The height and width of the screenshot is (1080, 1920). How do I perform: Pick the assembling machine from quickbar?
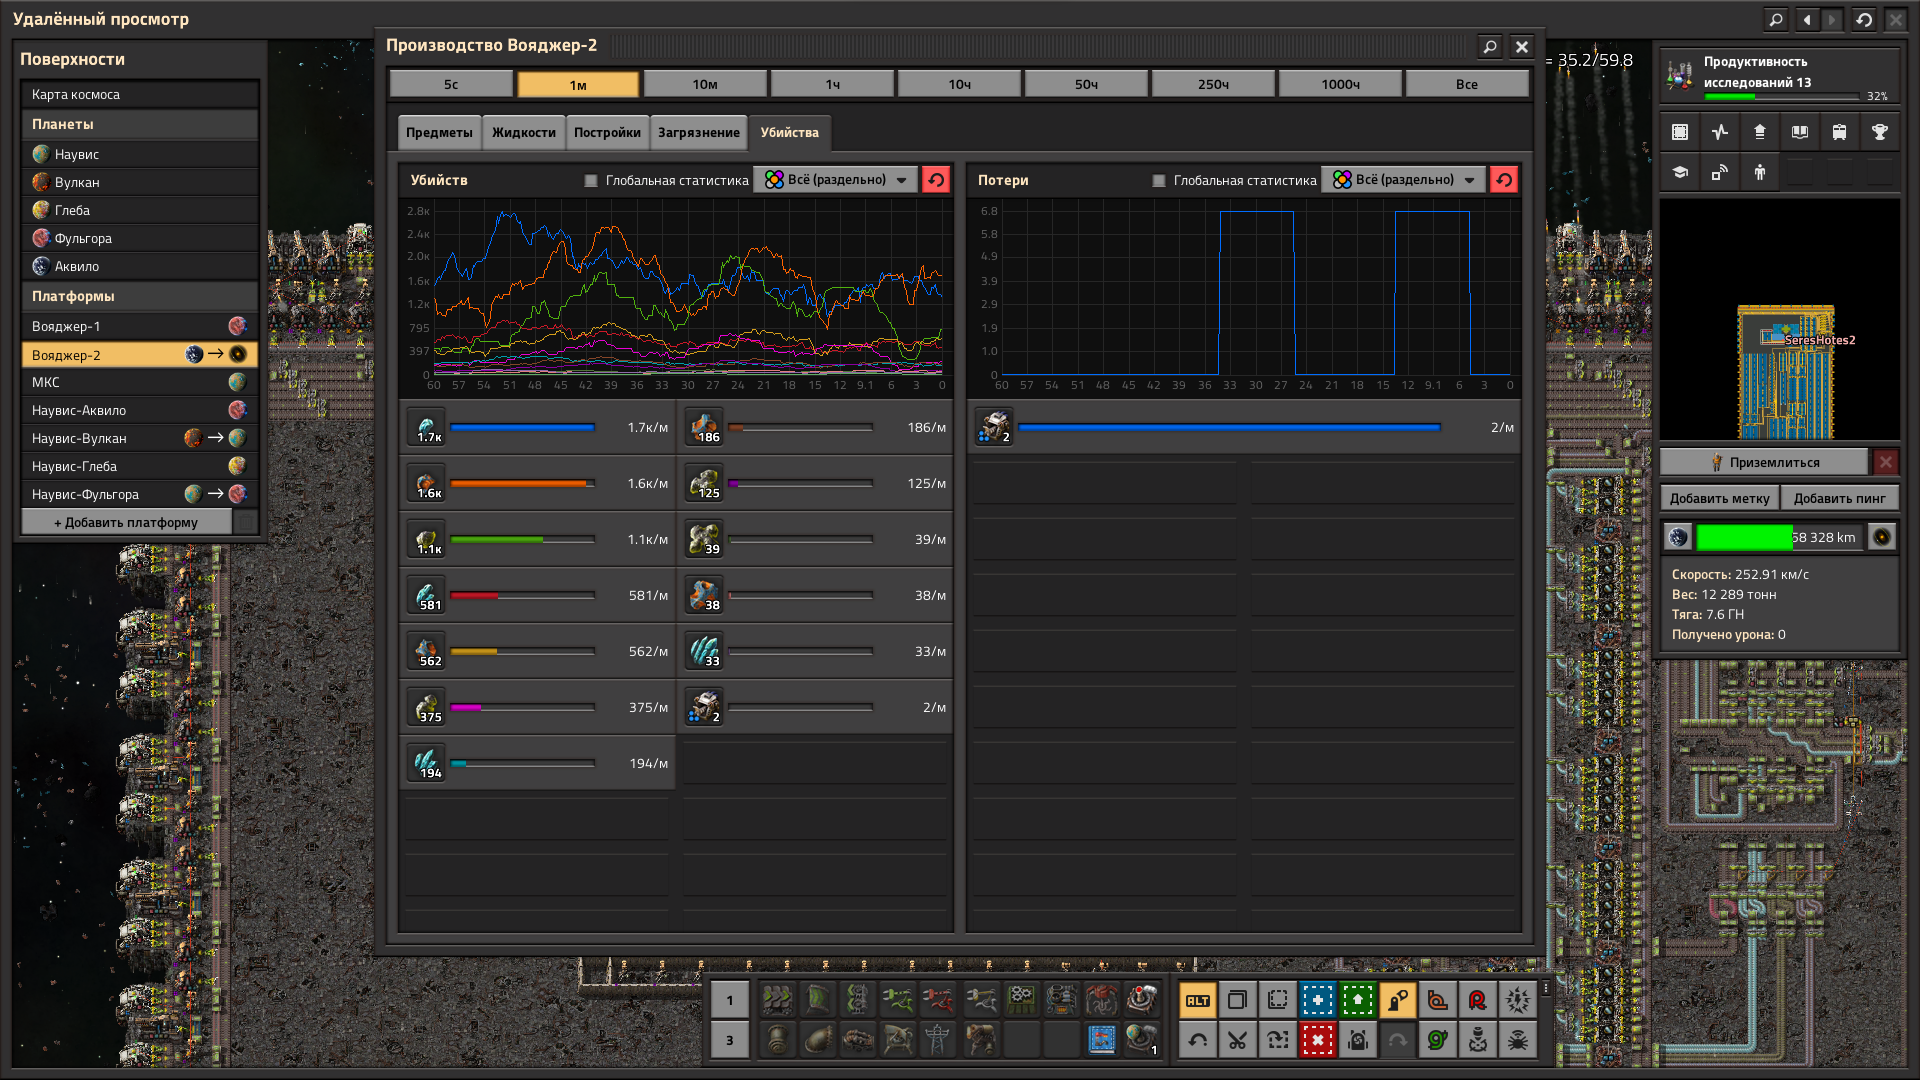click(x=1021, y=999)
